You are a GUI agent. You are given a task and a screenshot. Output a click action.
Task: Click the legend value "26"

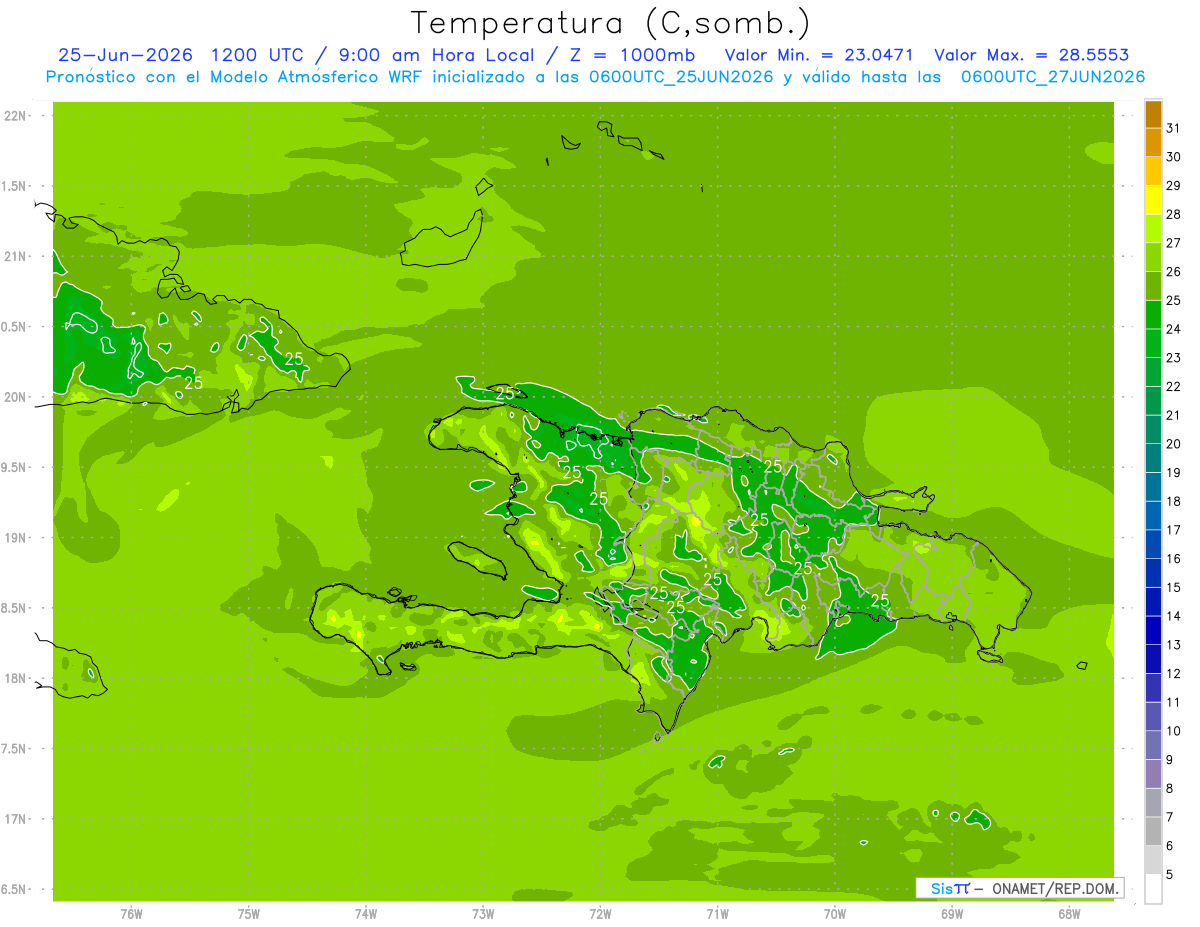(x=1173, y=271)
